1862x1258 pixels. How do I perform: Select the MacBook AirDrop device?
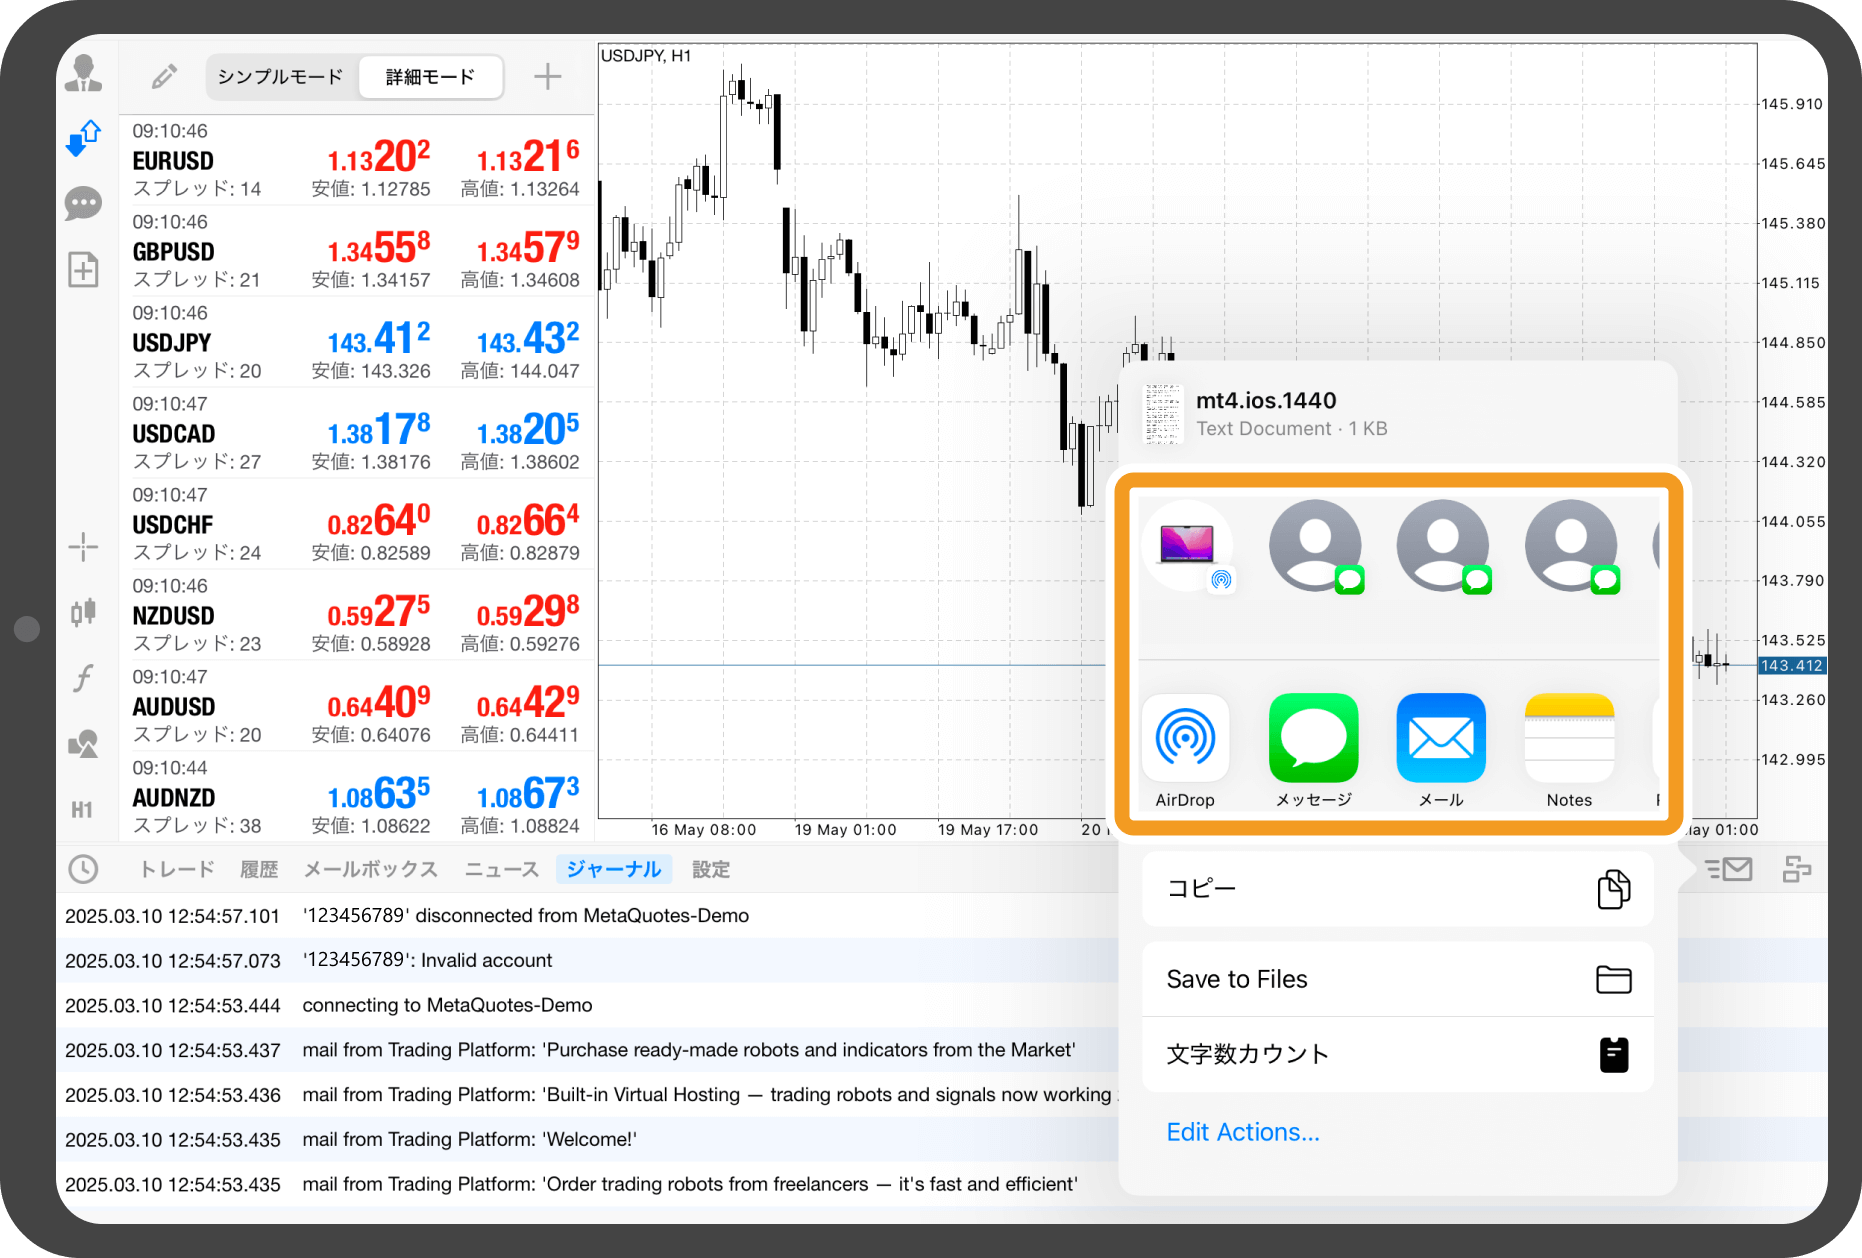tap(1187, 547)
